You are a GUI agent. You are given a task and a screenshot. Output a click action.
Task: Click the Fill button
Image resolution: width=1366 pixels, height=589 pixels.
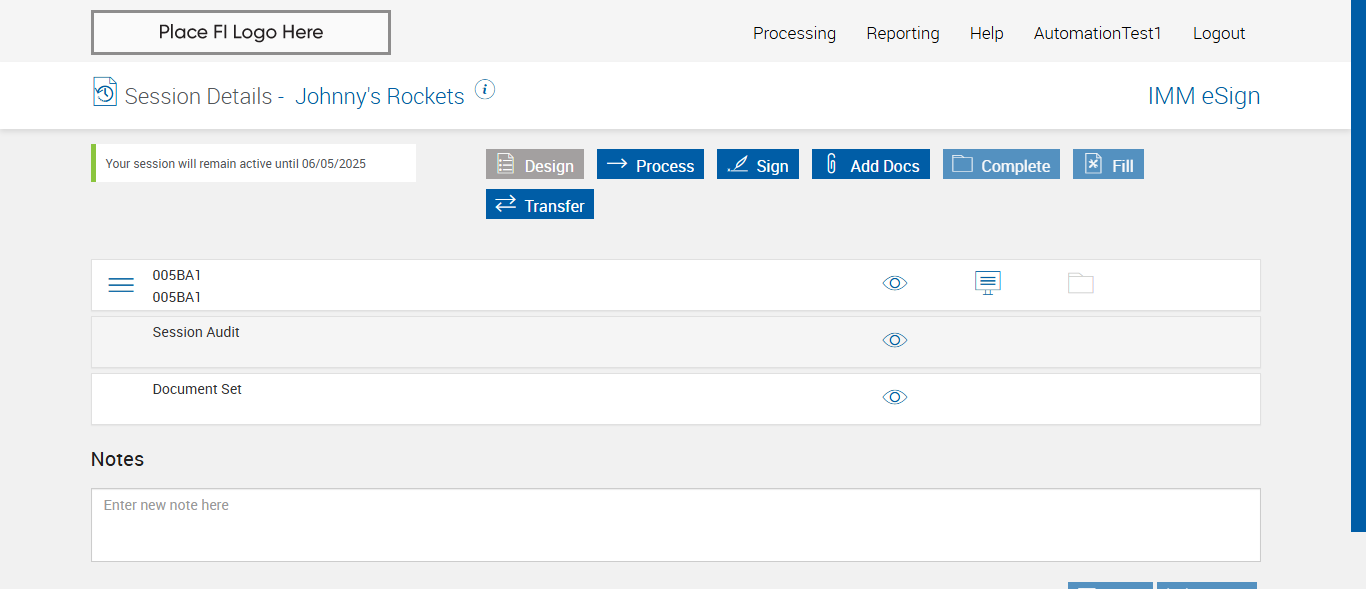[x=1108, y=165]
